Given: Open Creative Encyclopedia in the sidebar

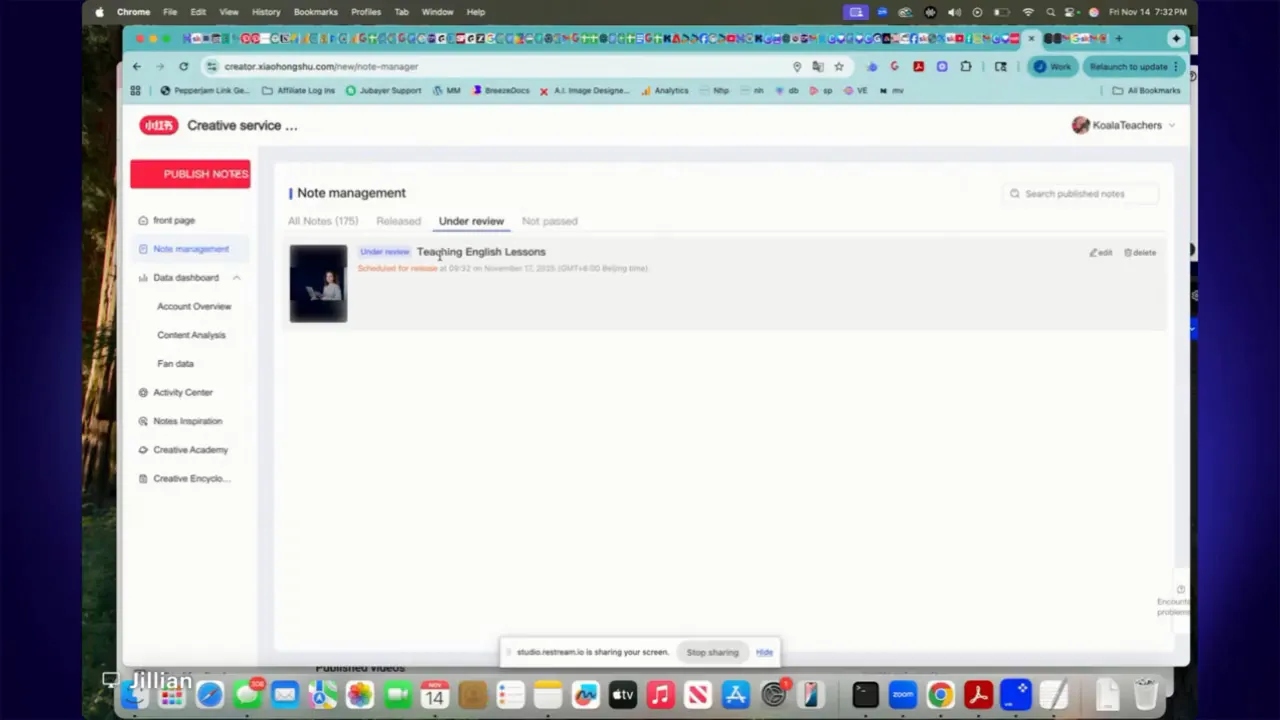Looking at the screenshot, I should point(191,479).
